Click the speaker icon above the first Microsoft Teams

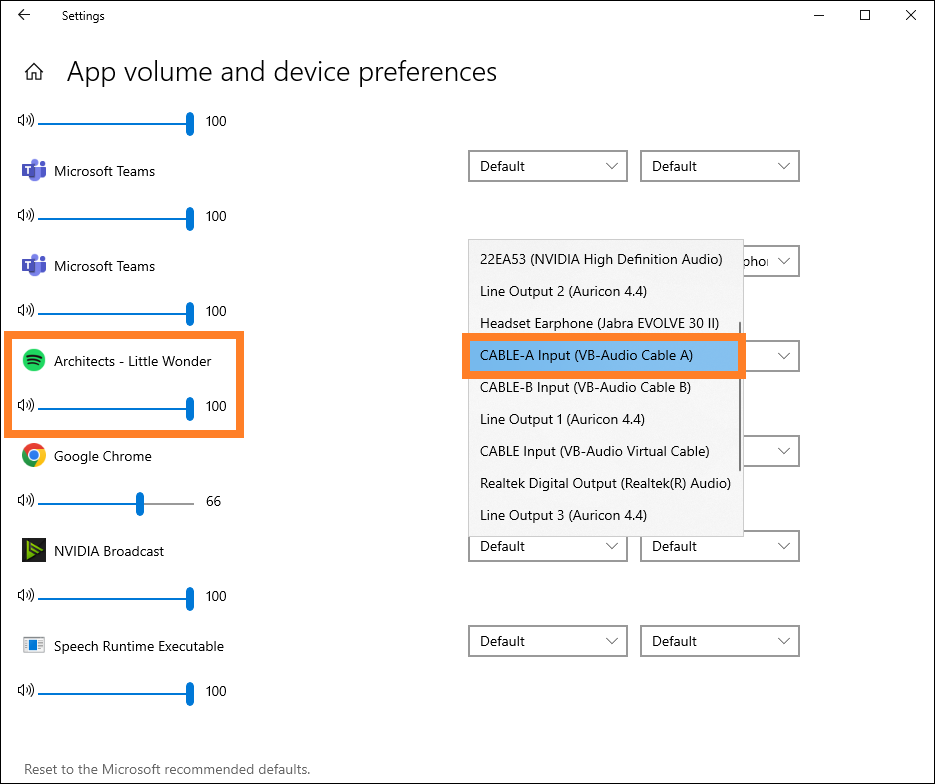click(26, 120)
